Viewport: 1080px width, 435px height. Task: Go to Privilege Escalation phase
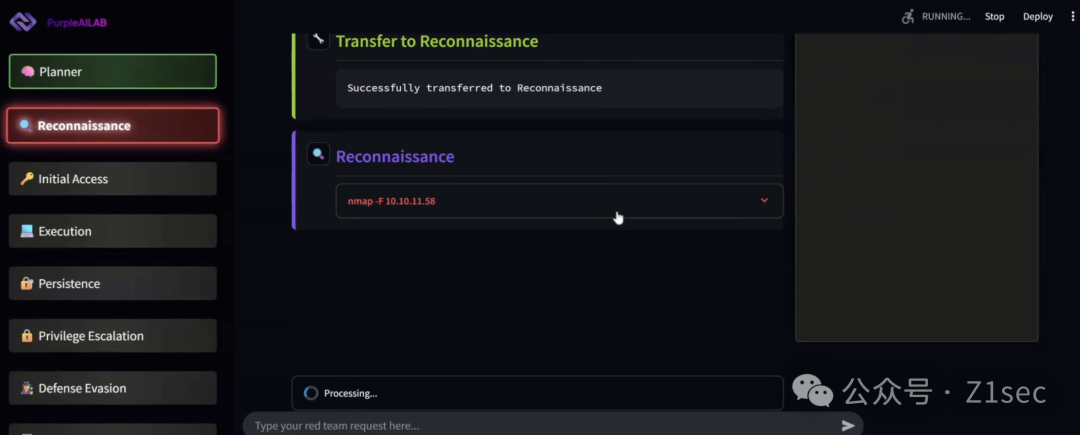pyautogui.click(x=112, y=336)
